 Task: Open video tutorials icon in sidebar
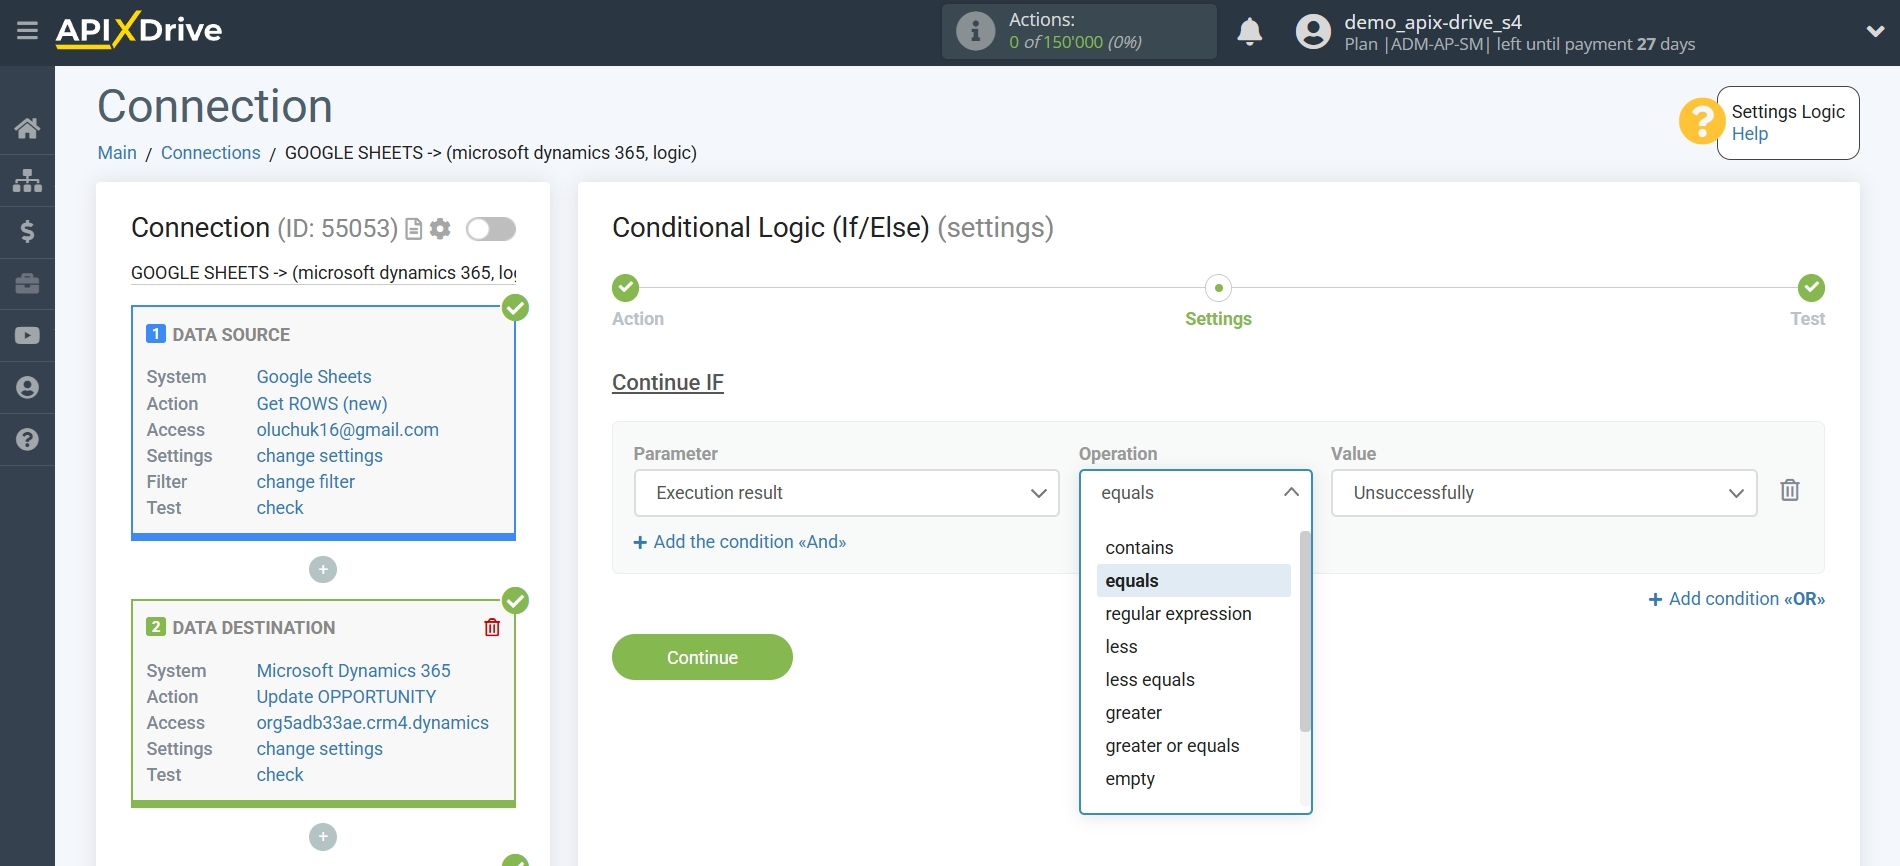pos(27,336)
